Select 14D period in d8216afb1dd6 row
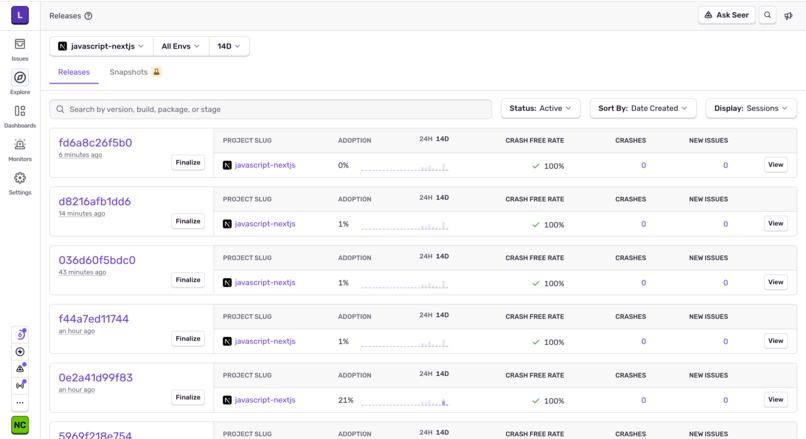The width and height of the screenshot is (806, 439). [x=443, y=197]
